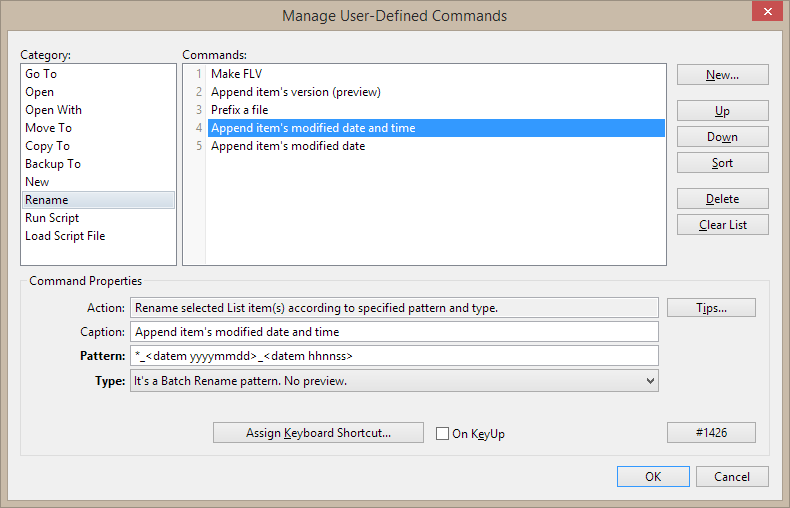Close the Manage User-Defined Commands dialog
This screenshot has width=790, height=508.
(765, 13)
